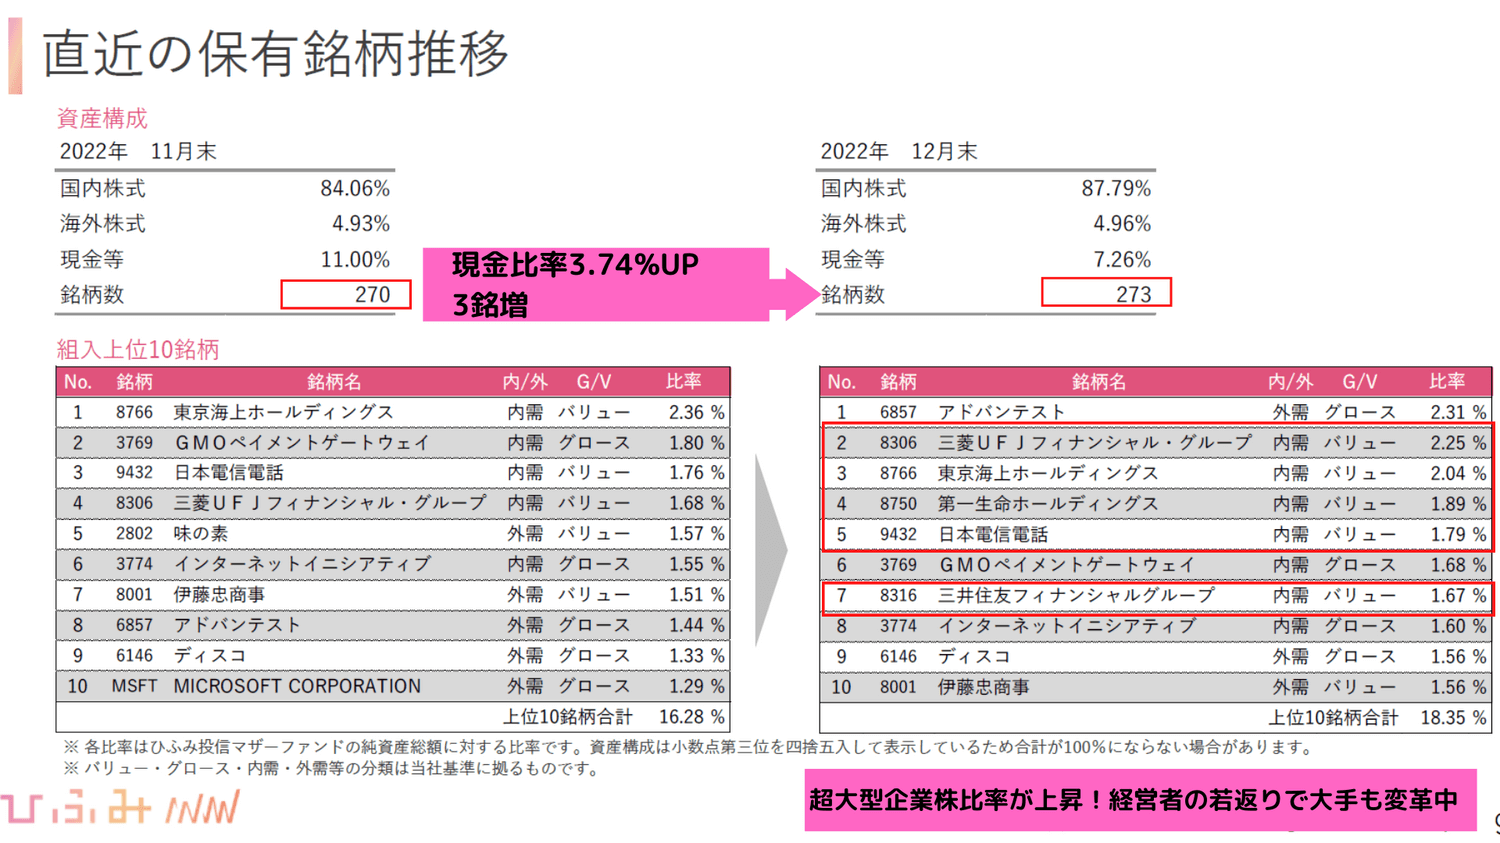Viewport: 1500px width, 843px height.
Task: Click 三井住友フィナンシャルグループ row name
Action: tap(1076, 596)
